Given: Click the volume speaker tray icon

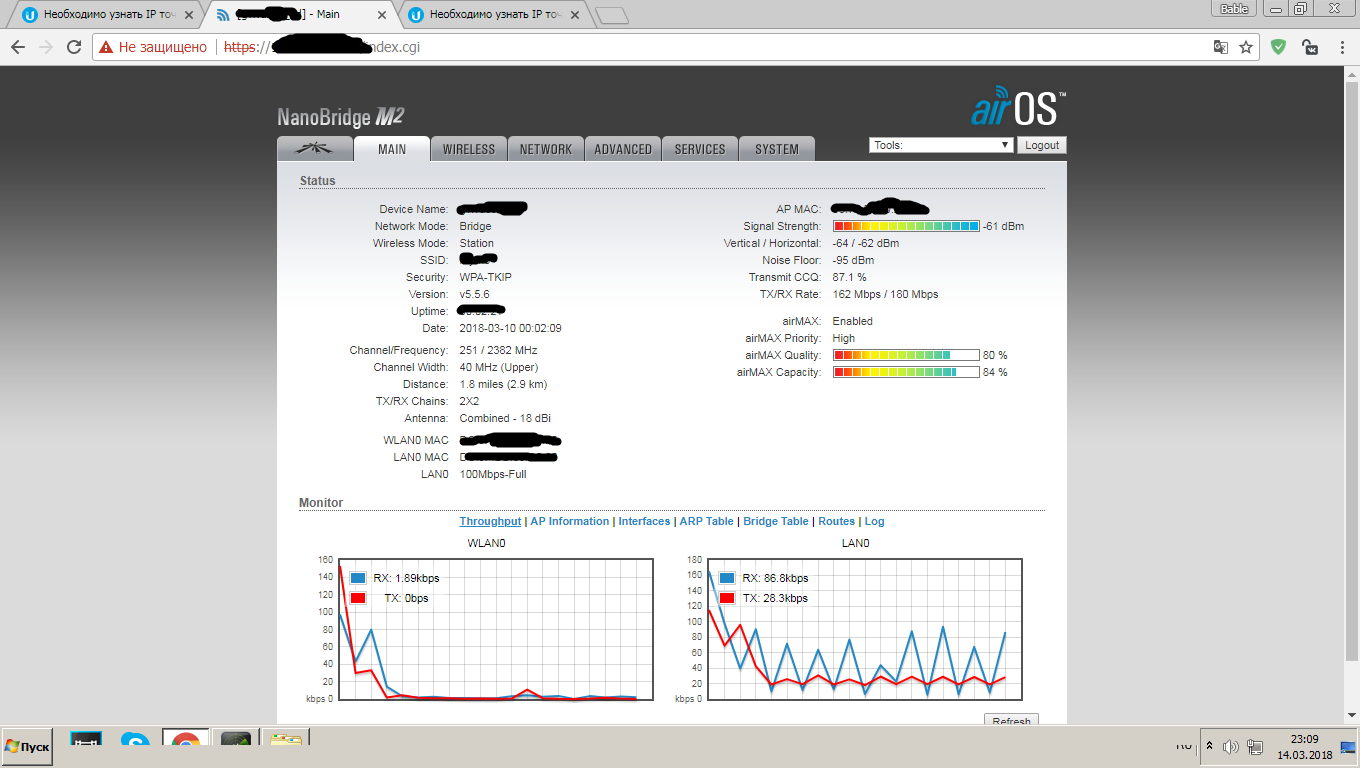Looking at the screenshot, I should (1231, 747).
